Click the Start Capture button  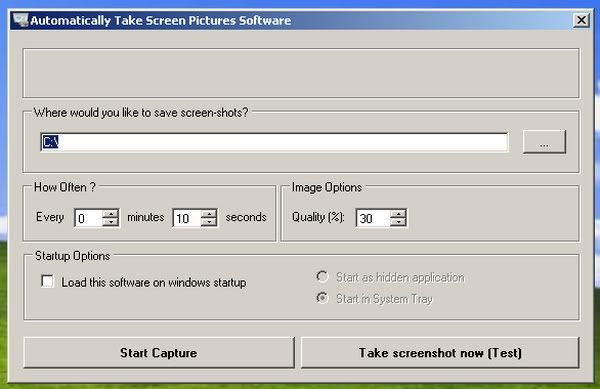pos(159,353)
